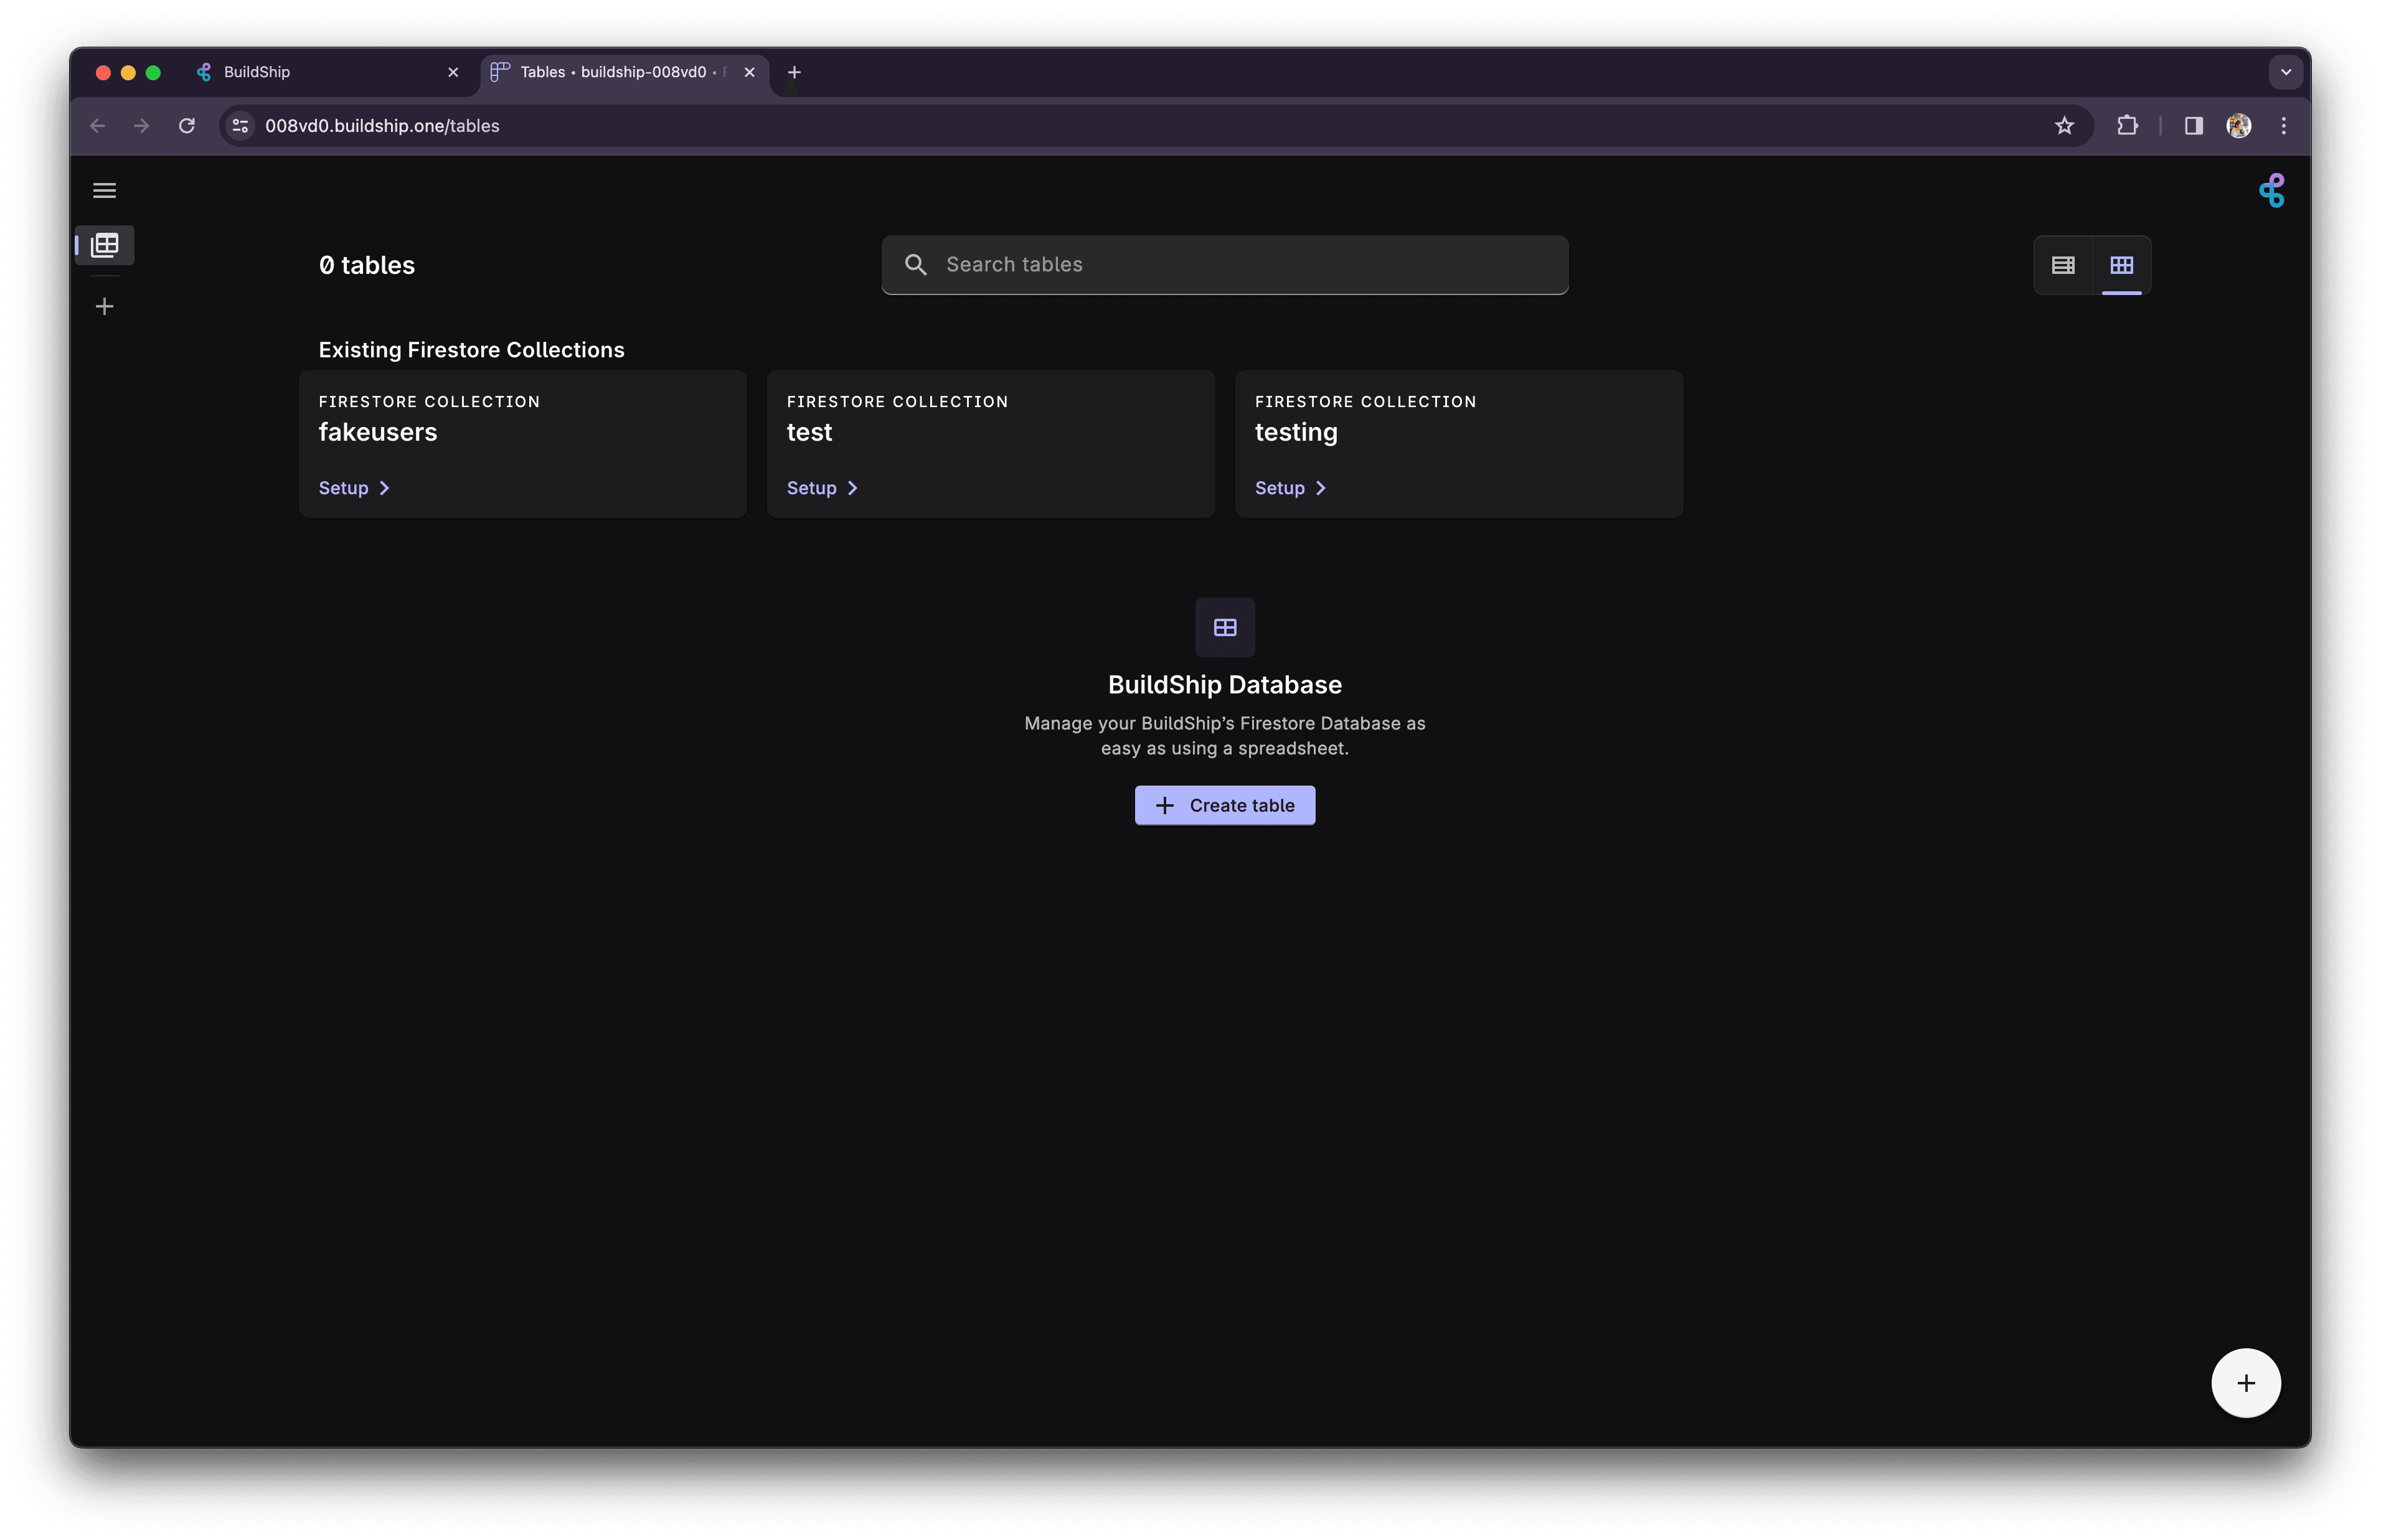The height and width of the screenshot is (1540, 2381).
Task: Open Chrome's three-dot menu
Action: pos(2283,126)
